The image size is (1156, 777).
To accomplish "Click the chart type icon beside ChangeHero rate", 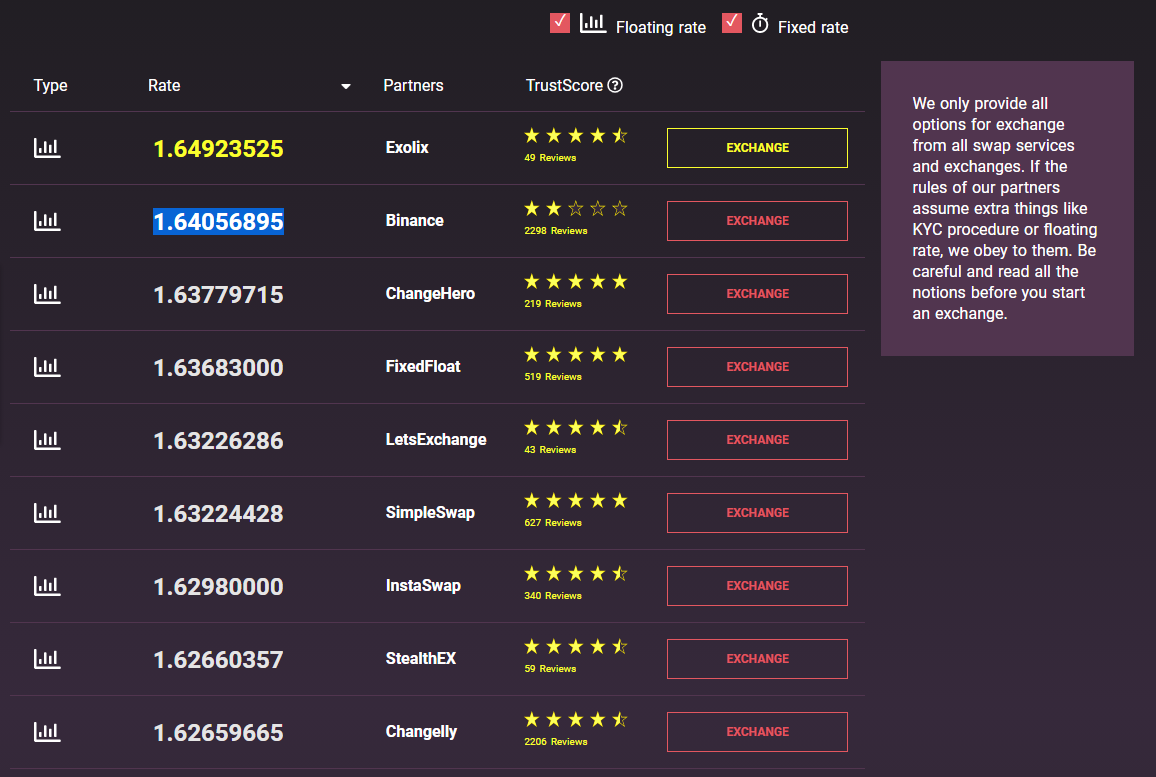I will (47, 294).
